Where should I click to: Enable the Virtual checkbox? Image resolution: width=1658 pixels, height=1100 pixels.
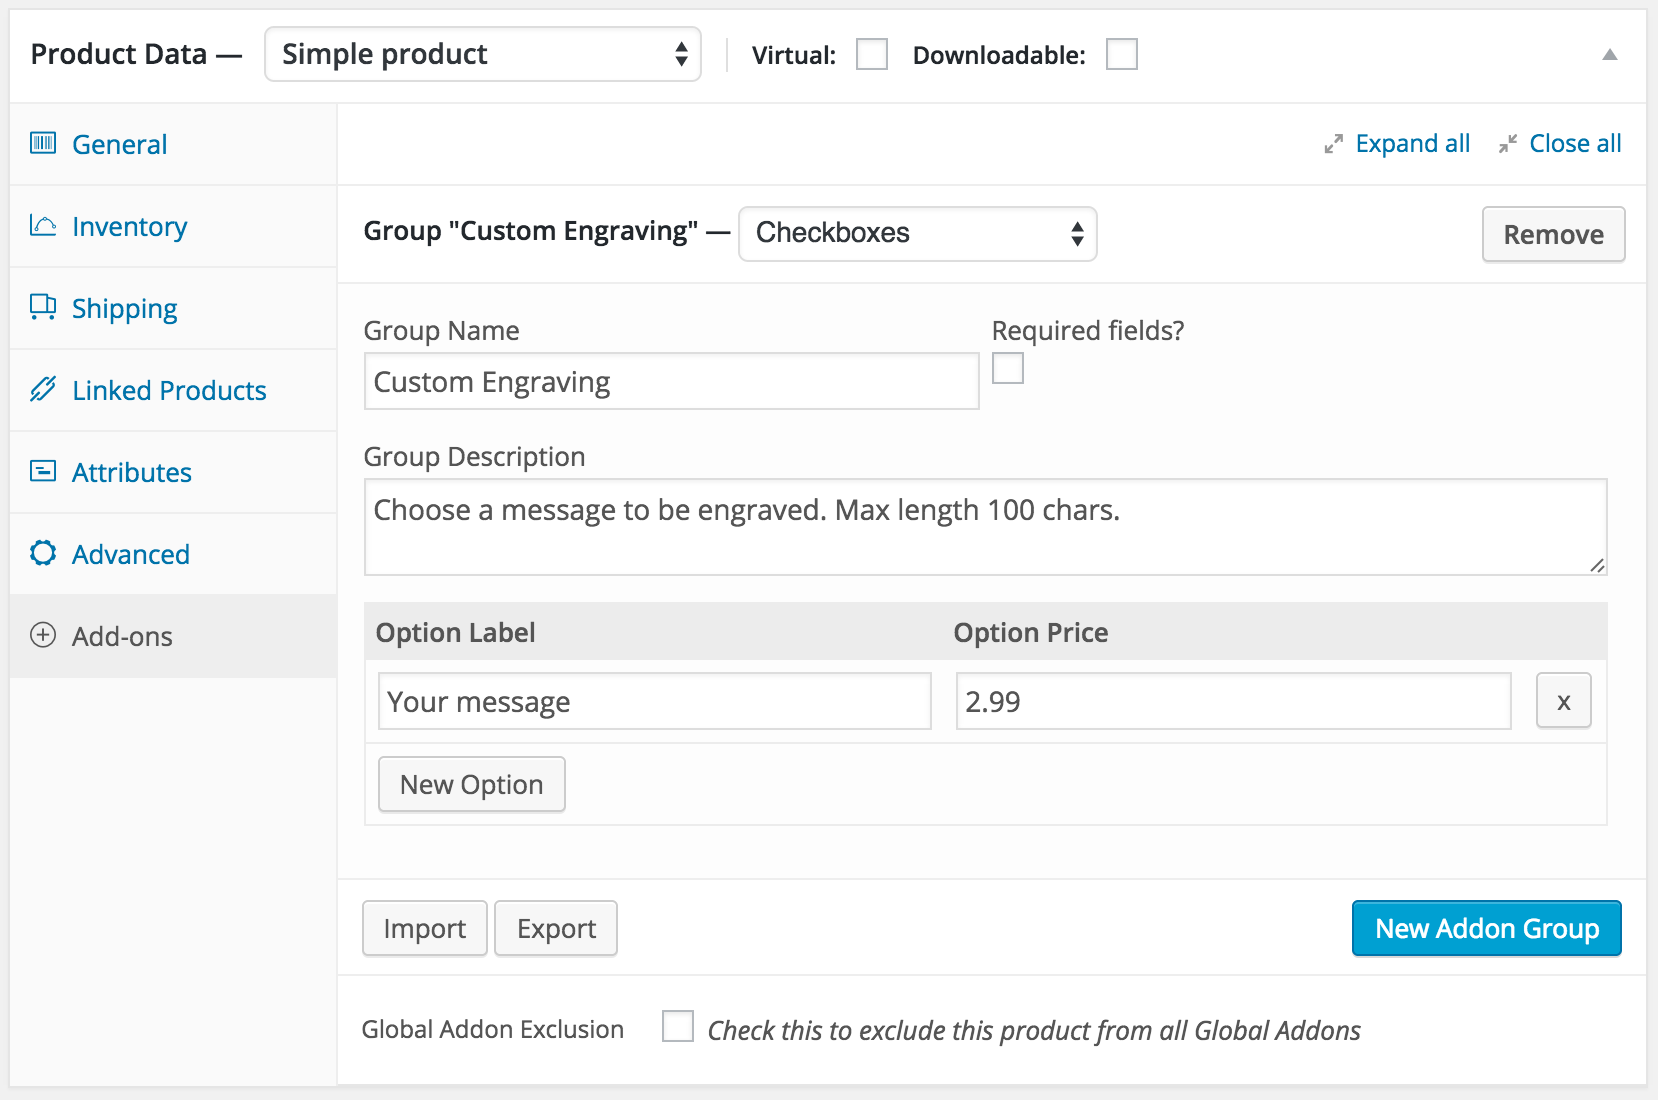pos(872,54)
